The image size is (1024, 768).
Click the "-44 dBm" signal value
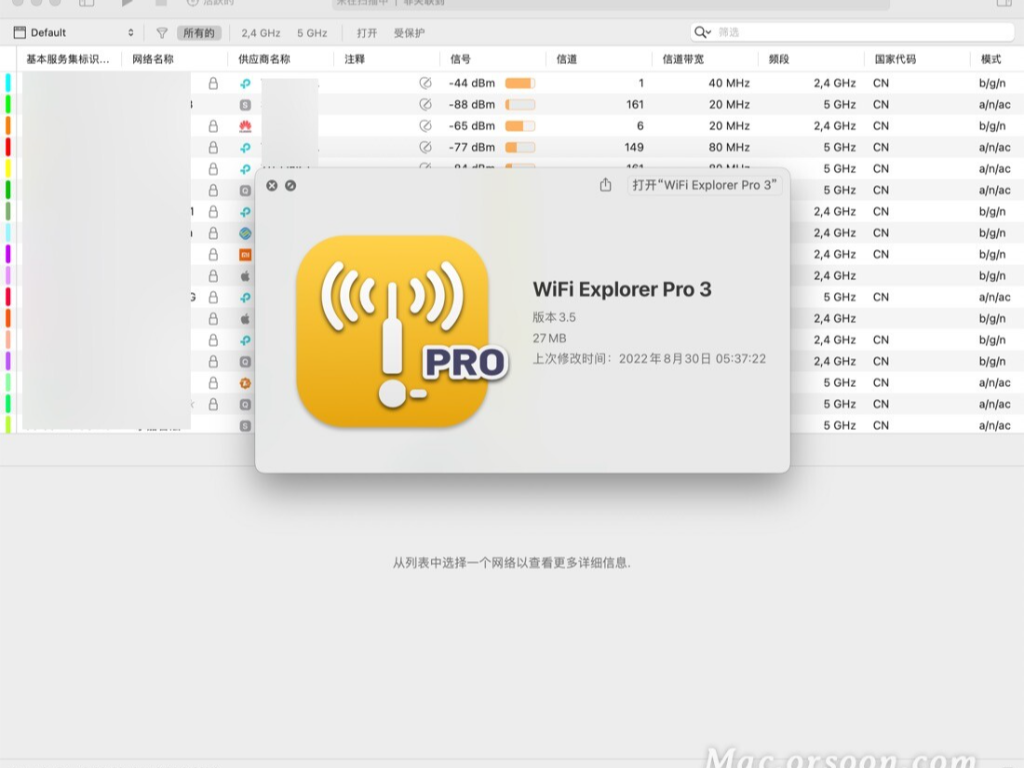tap(472, 84)
